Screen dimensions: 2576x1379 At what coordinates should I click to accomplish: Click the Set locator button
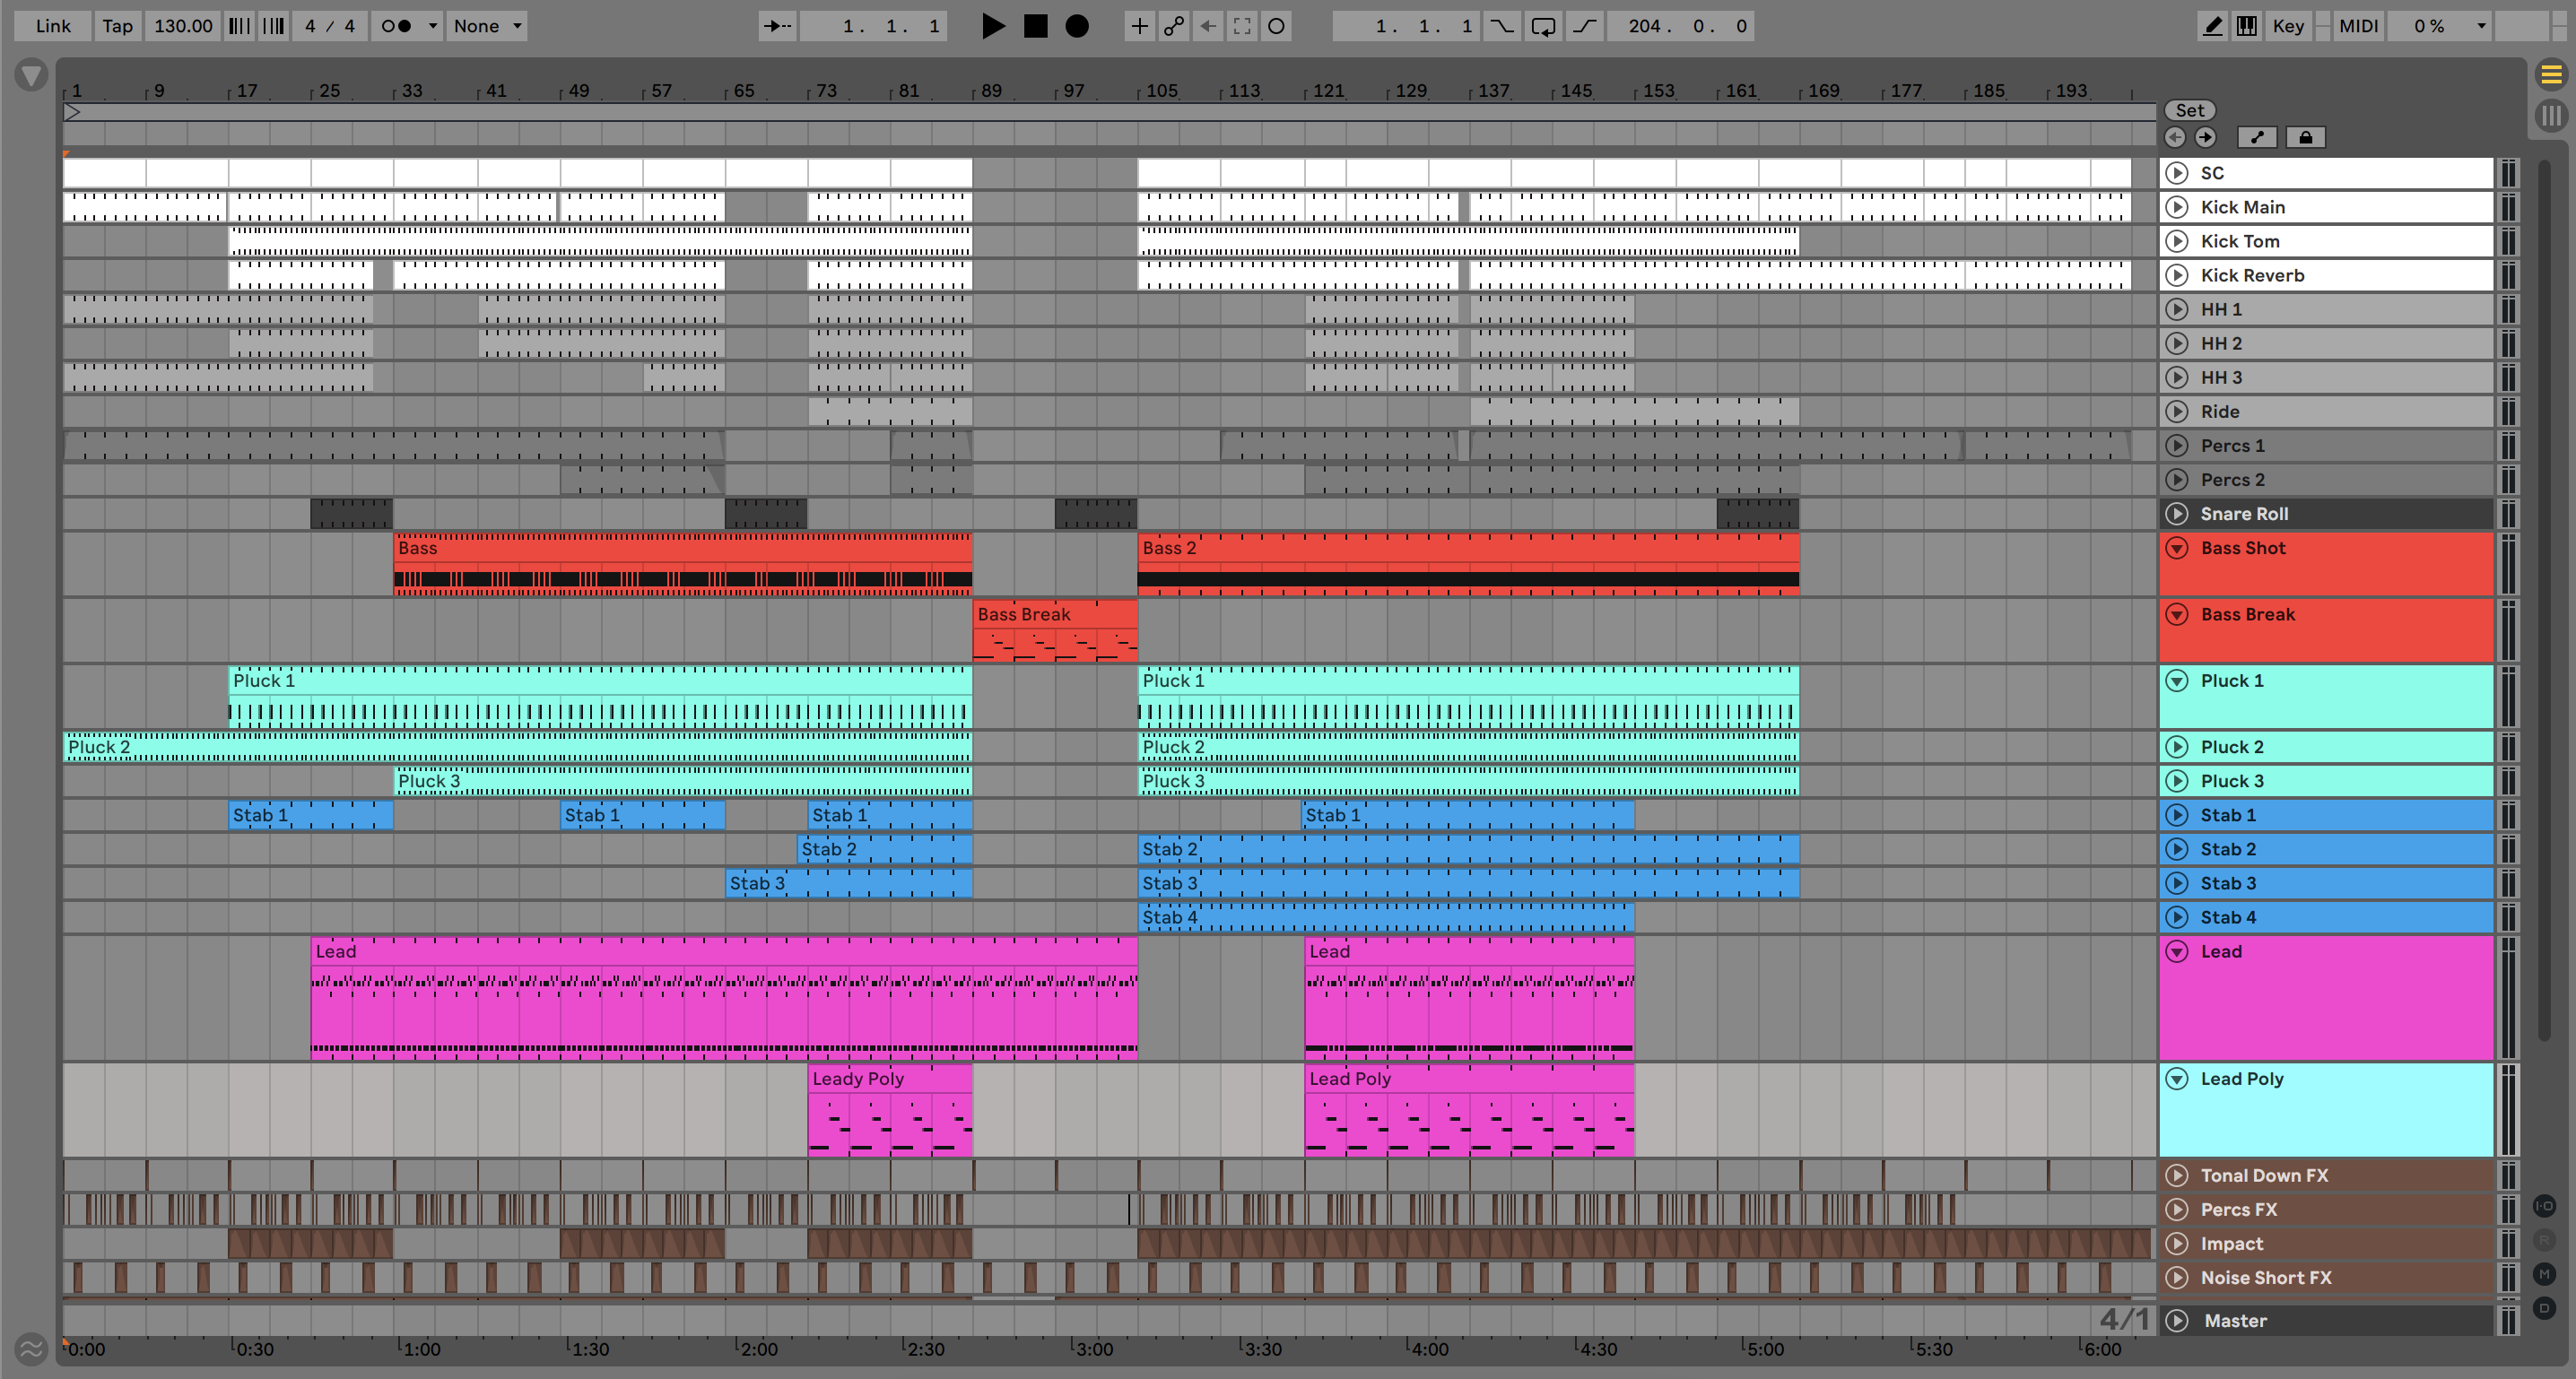click(2190, 111)
